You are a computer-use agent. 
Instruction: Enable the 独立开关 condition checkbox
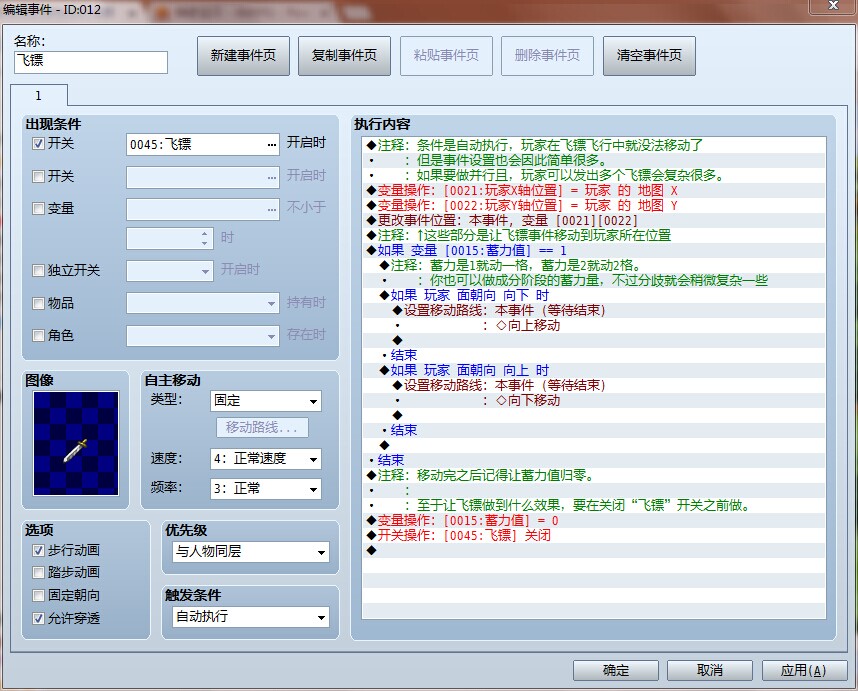(38, 270)
